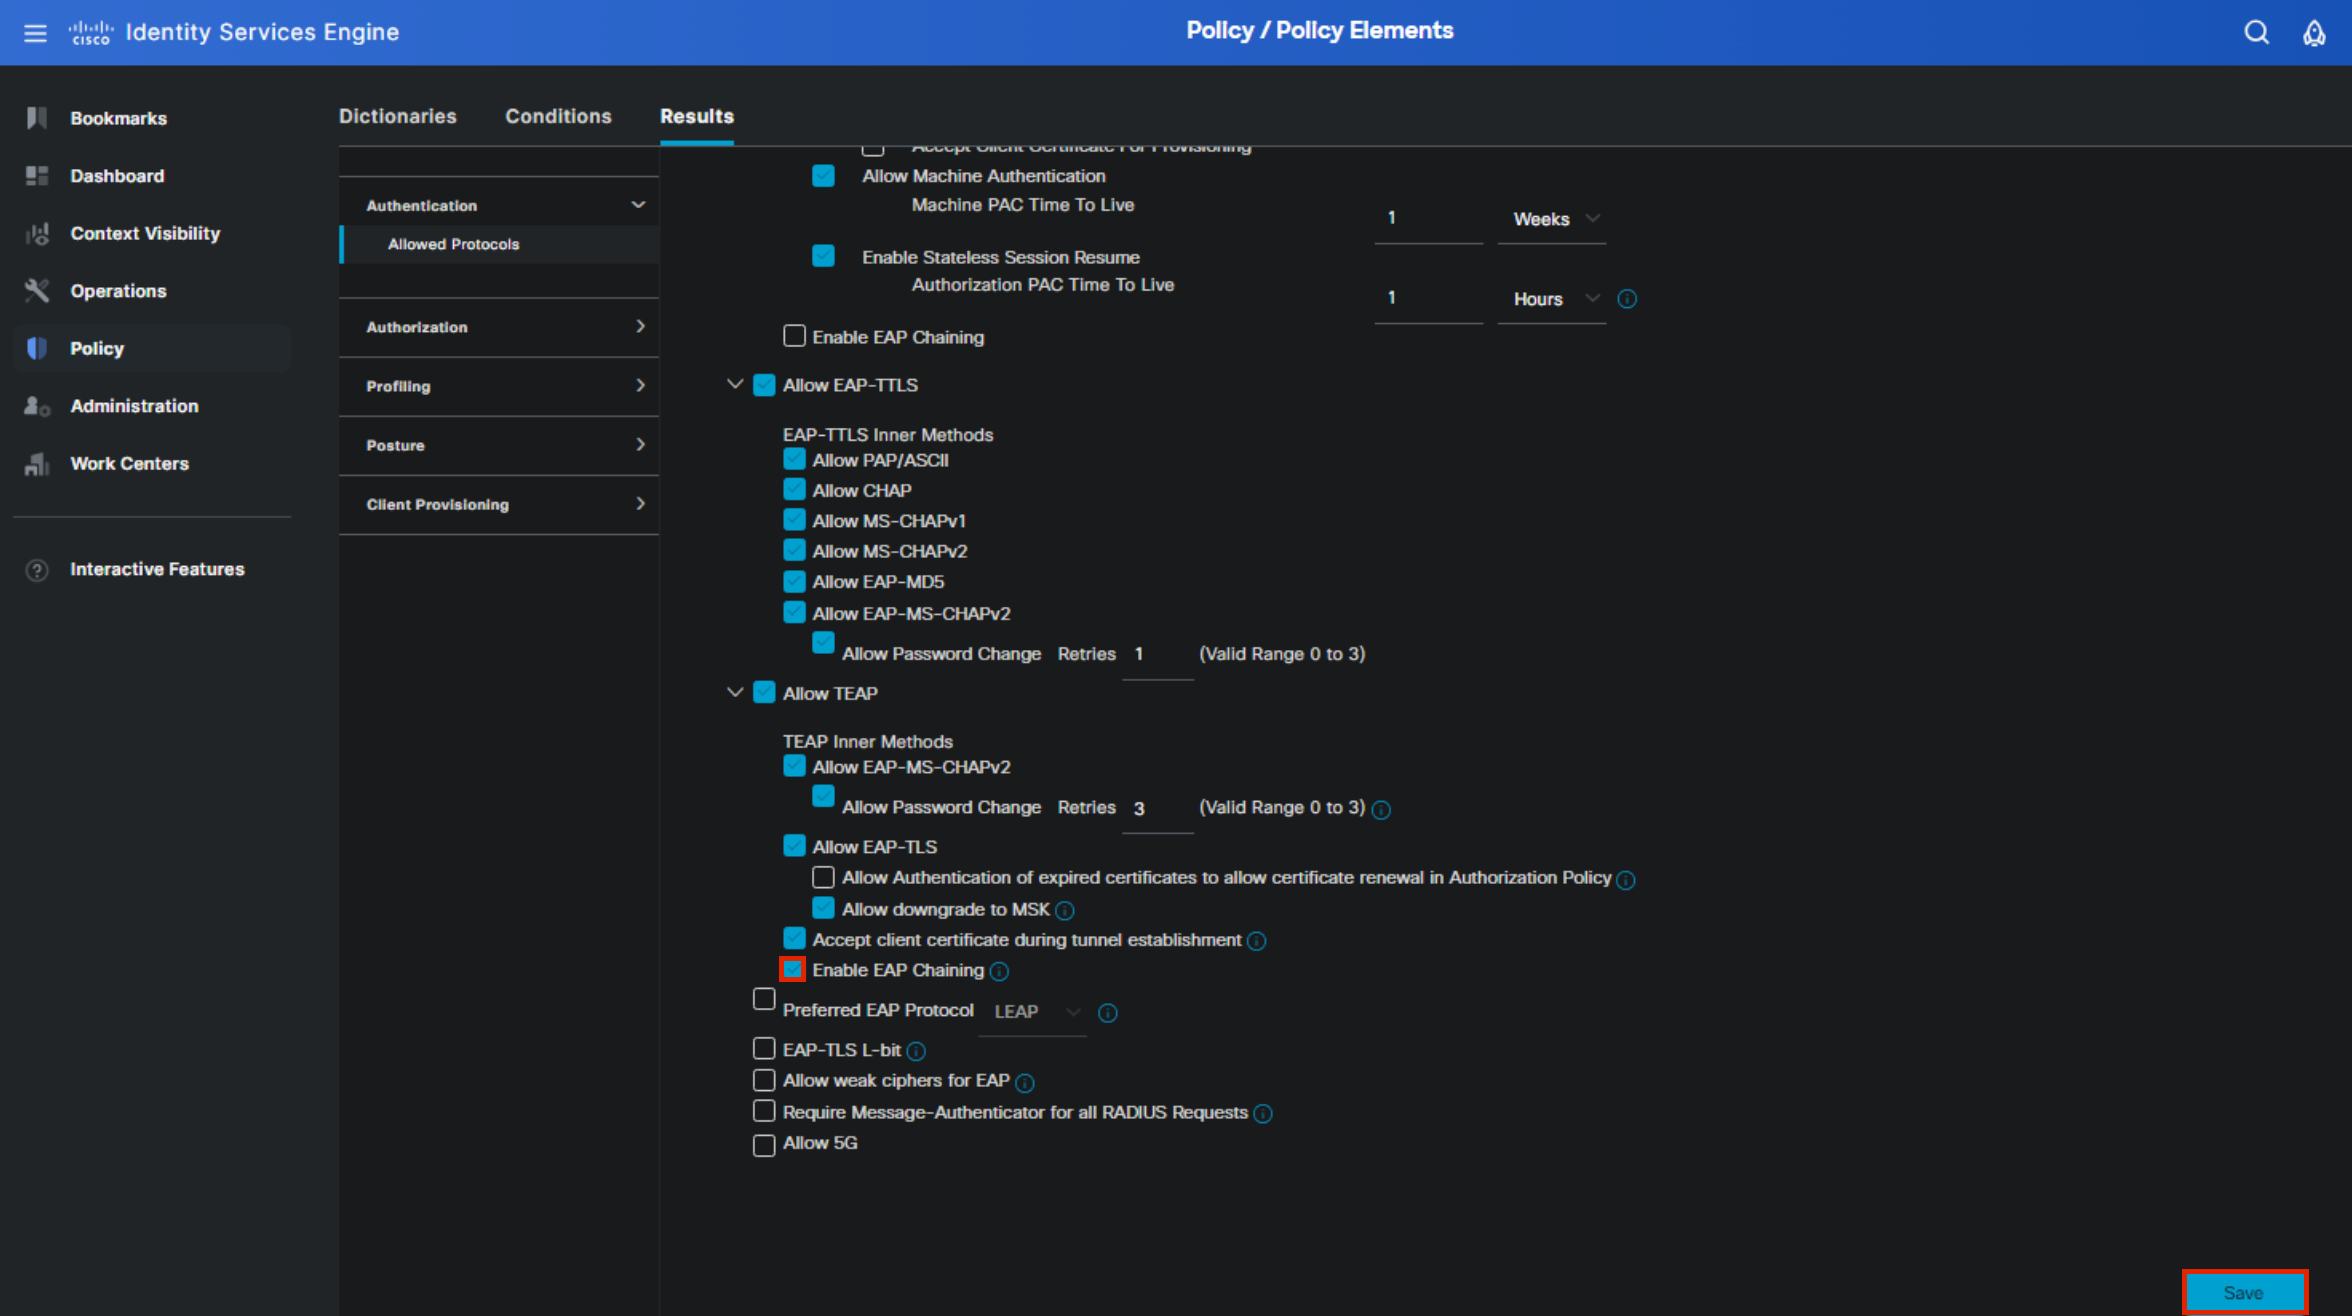This screenshot has height=1316, width=2352.
Task: Toggle Allow Machine Authentication checkbox
Action: 823,176
